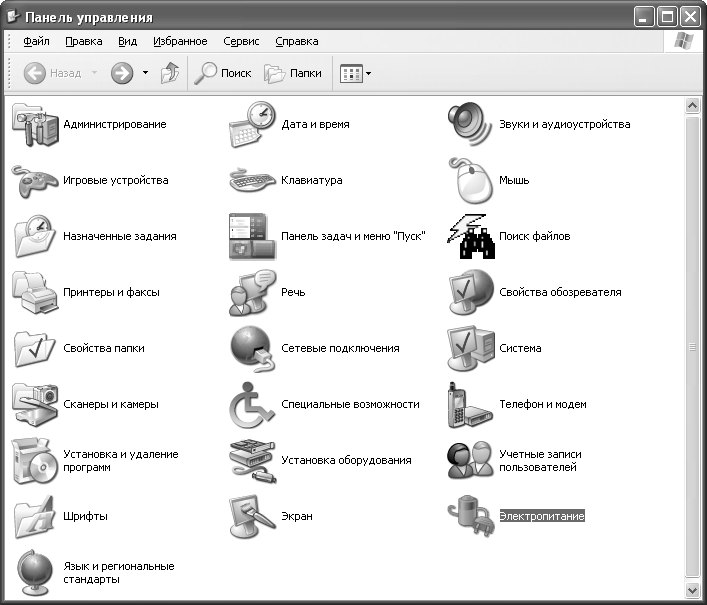Click the Панель управления title bar icon

(14, 17)
